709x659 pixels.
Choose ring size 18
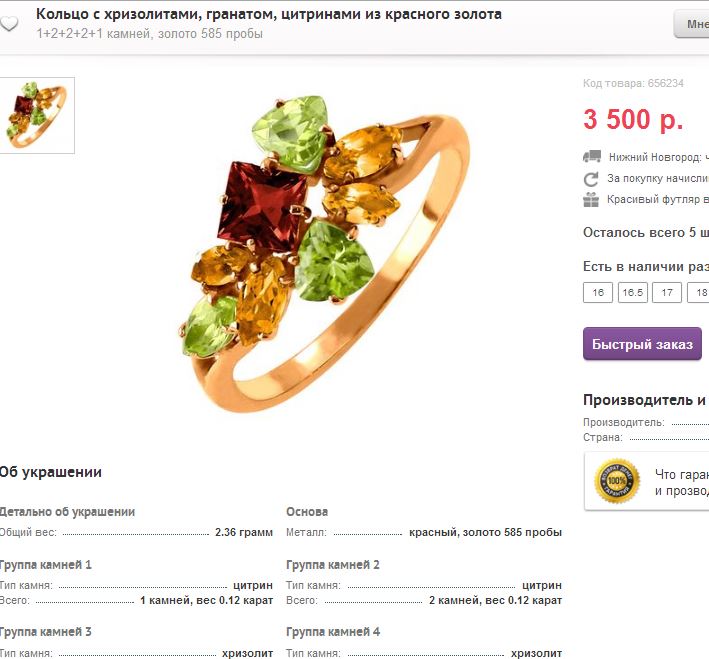[700, 293]
